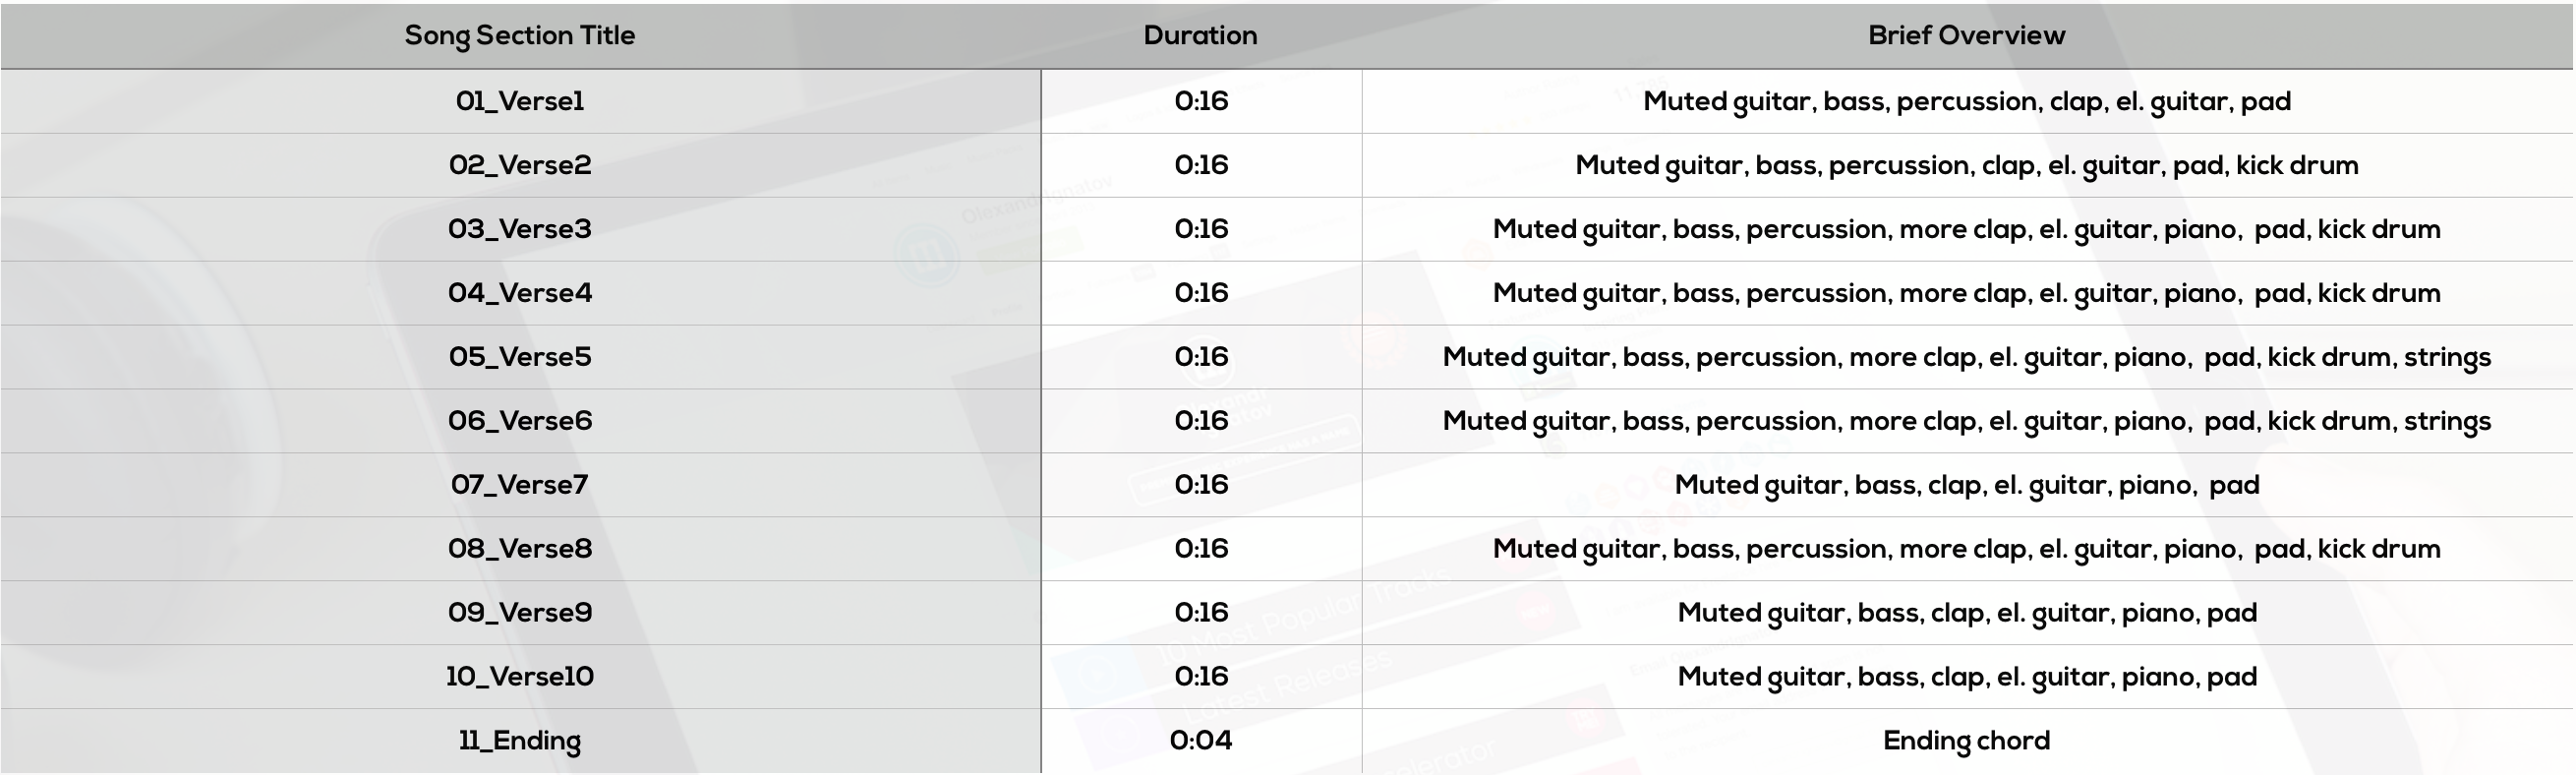Select the 04_Verse4 section title
This screenshot has height=775, width=2576.
519,293
